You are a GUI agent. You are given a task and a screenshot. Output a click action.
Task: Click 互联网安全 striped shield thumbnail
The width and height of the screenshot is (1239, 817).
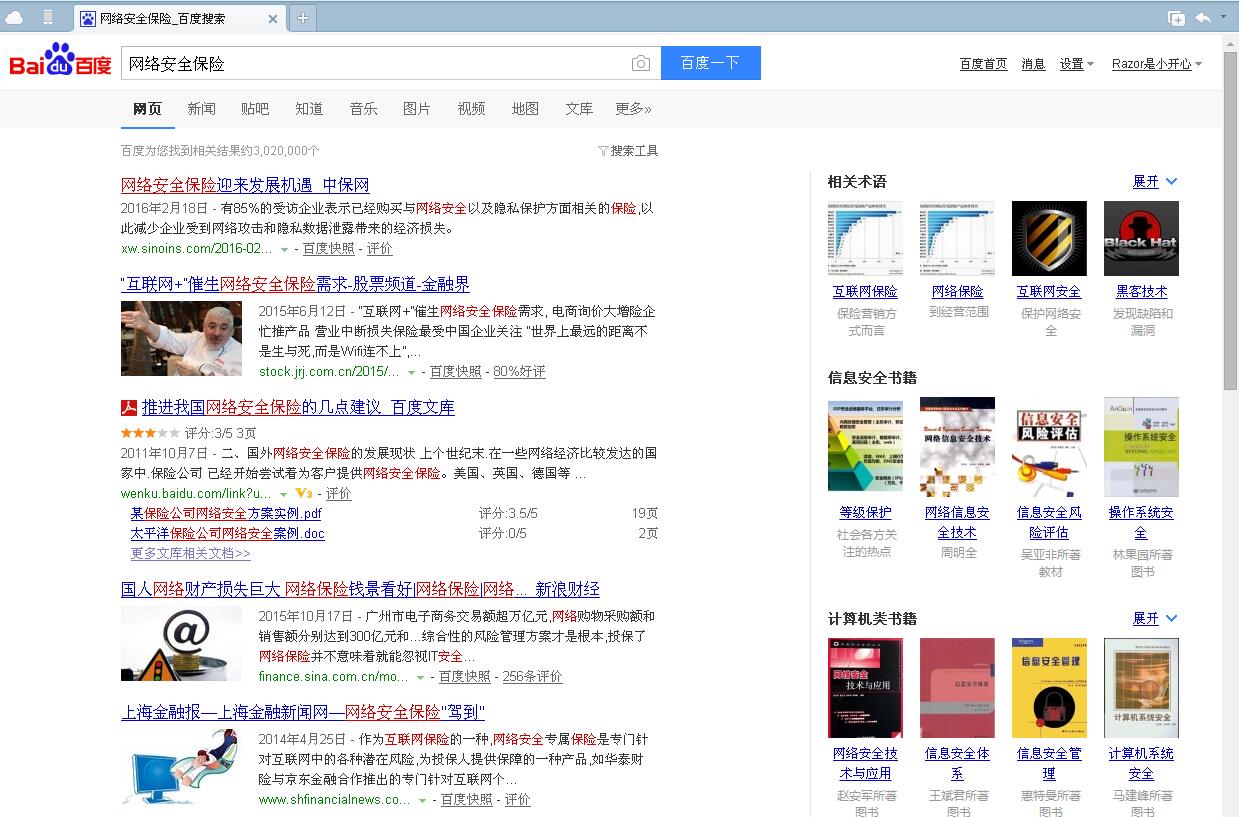(x=1049, y=238)
